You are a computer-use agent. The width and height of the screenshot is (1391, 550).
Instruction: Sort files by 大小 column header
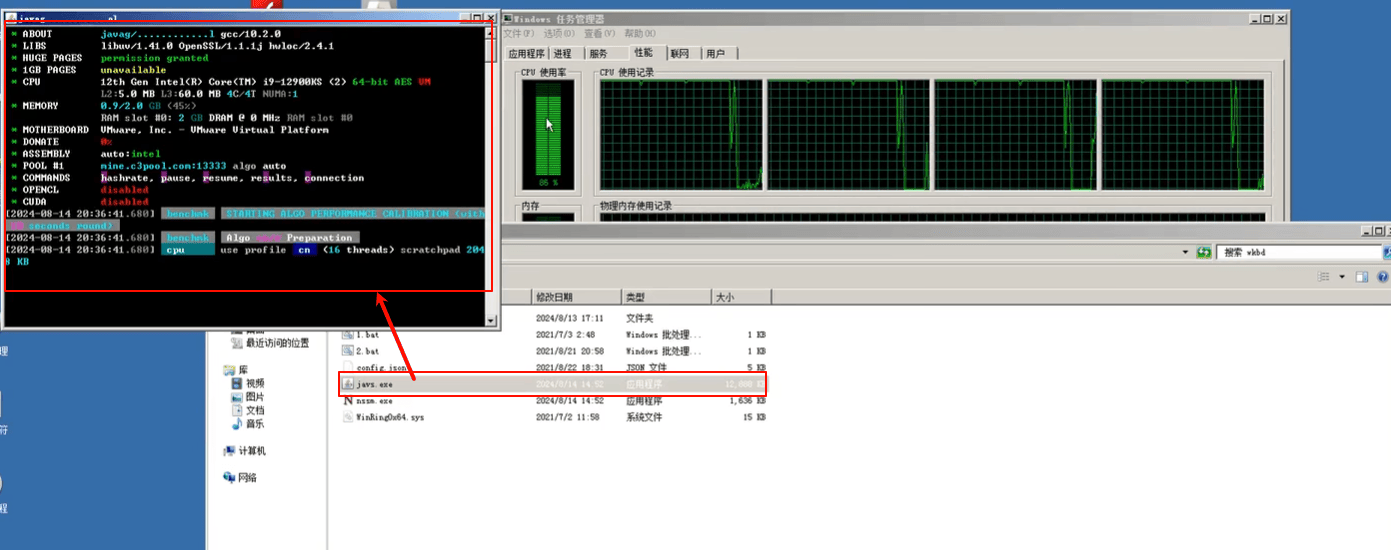(741, 297)
